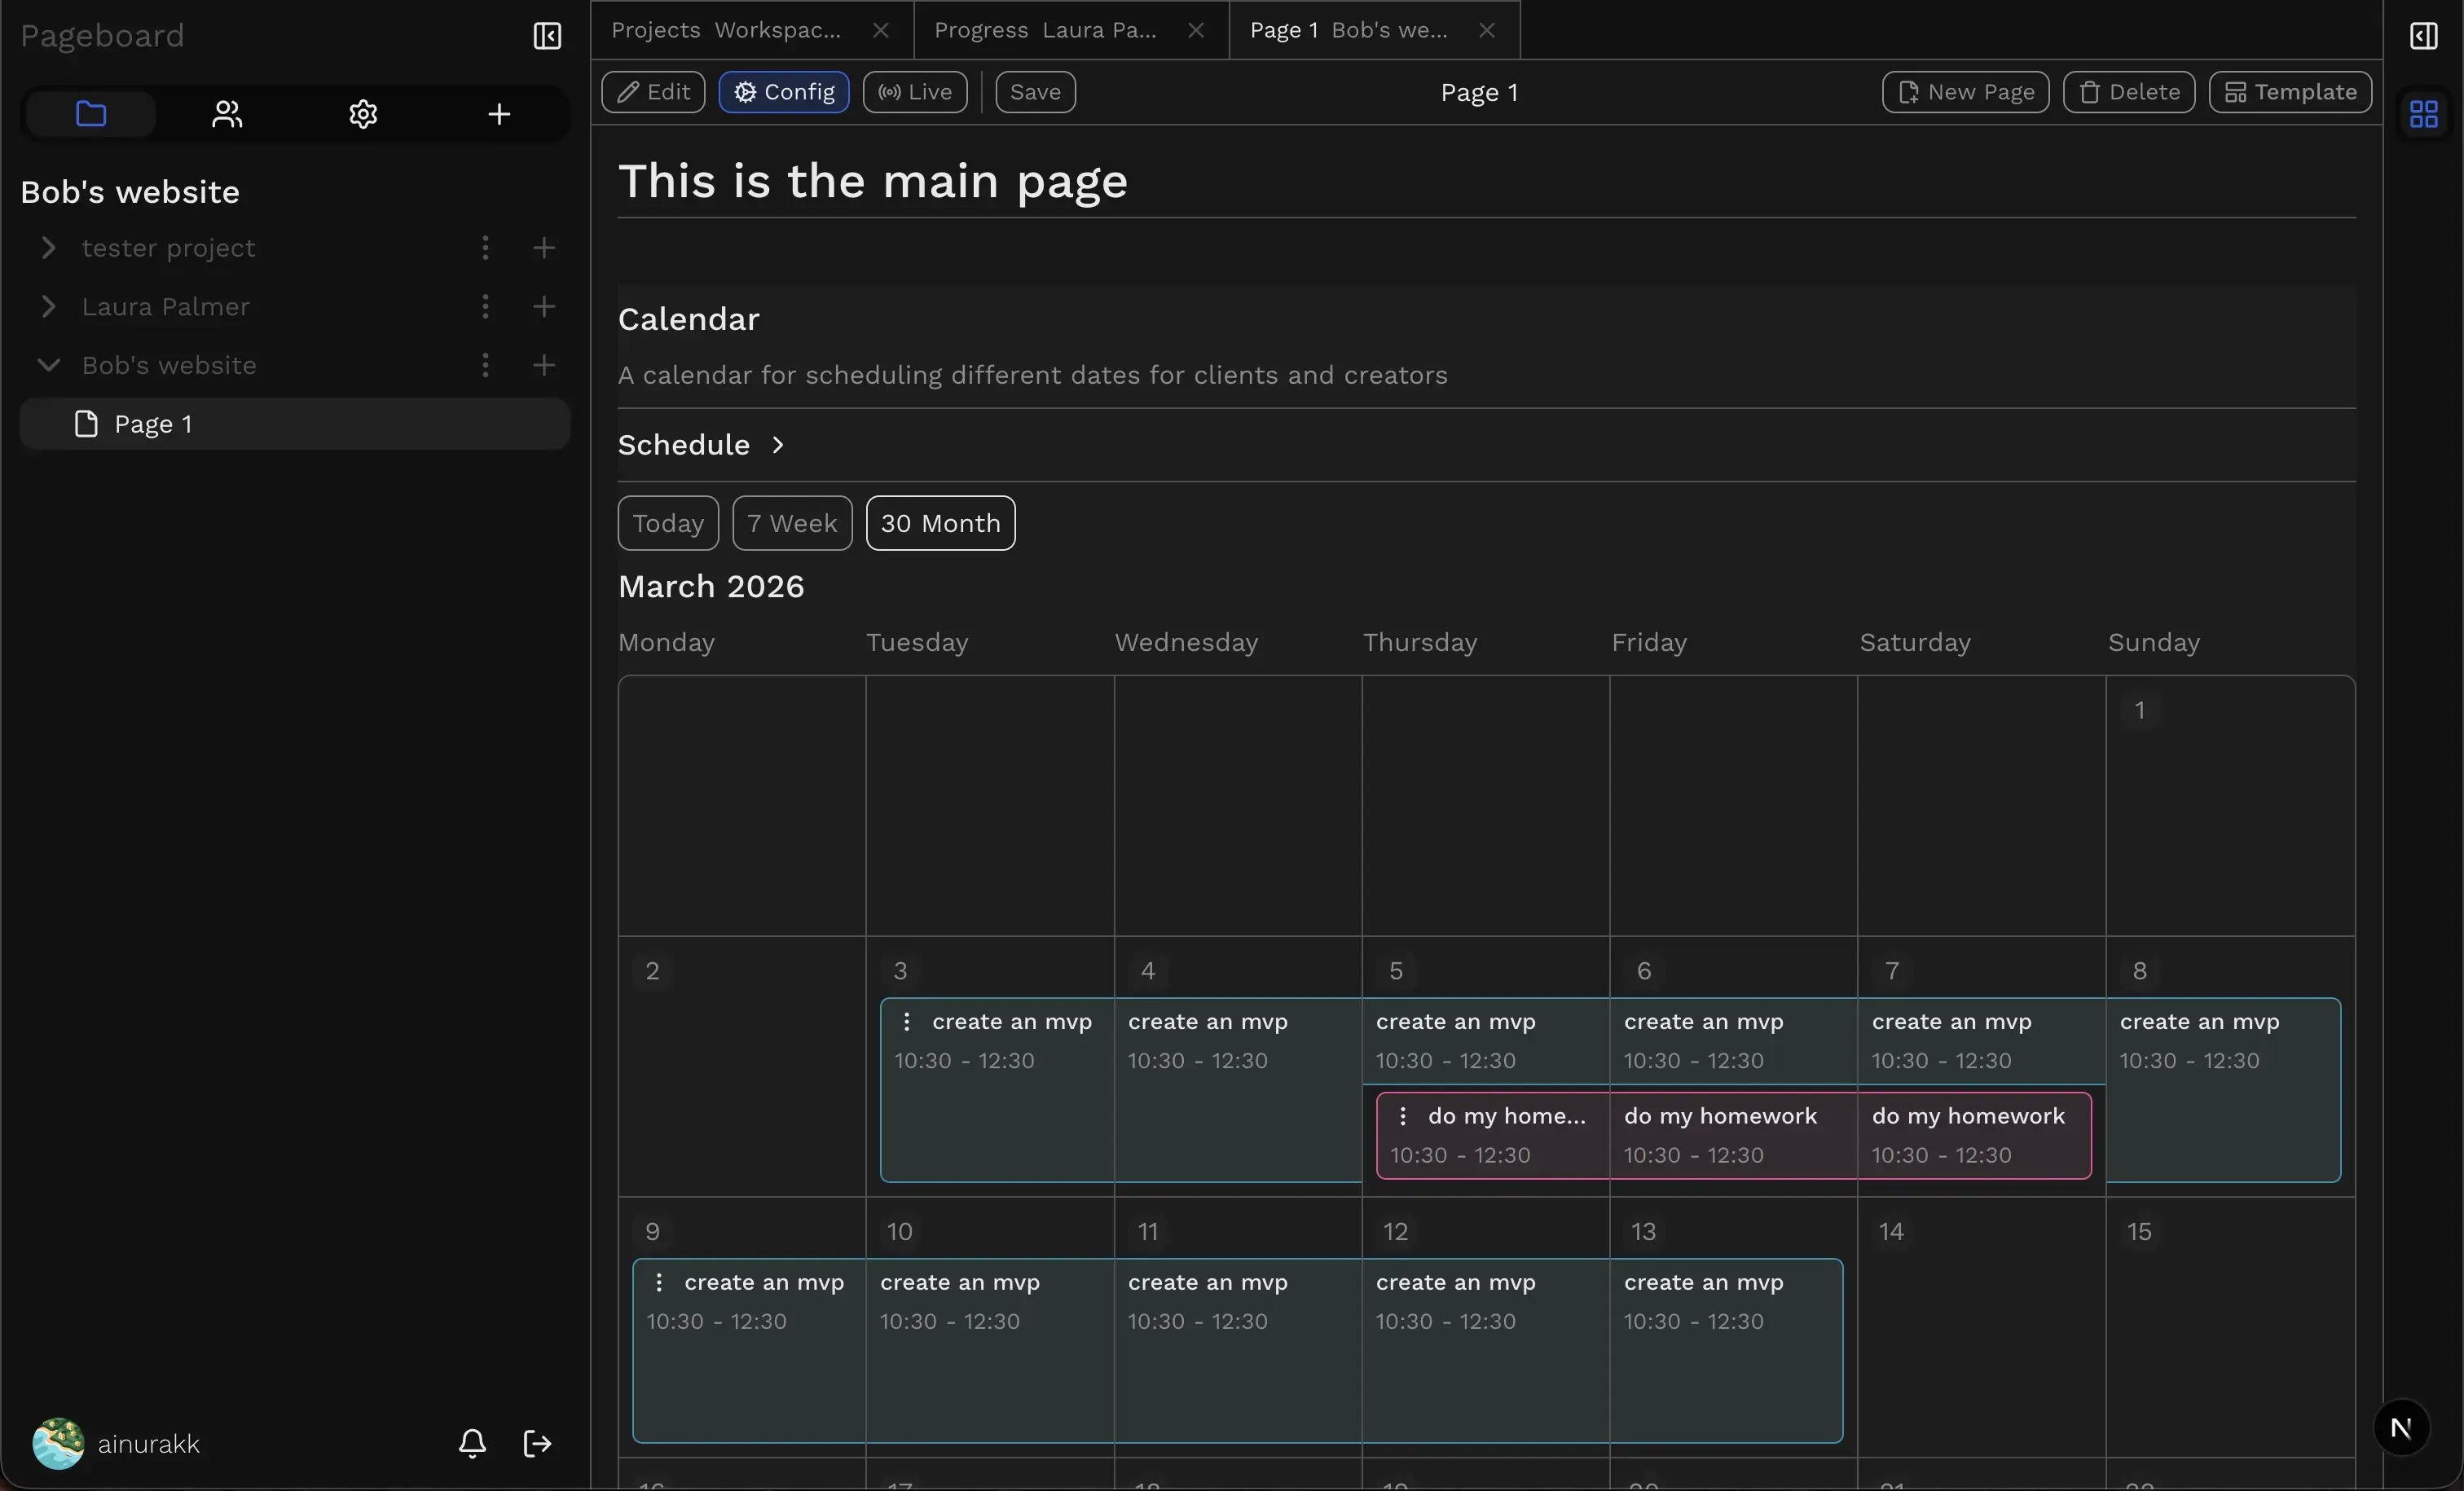The image size is (2464, 1491).
Task: Add a new project with plus icon
Action: tap(498, 113)
